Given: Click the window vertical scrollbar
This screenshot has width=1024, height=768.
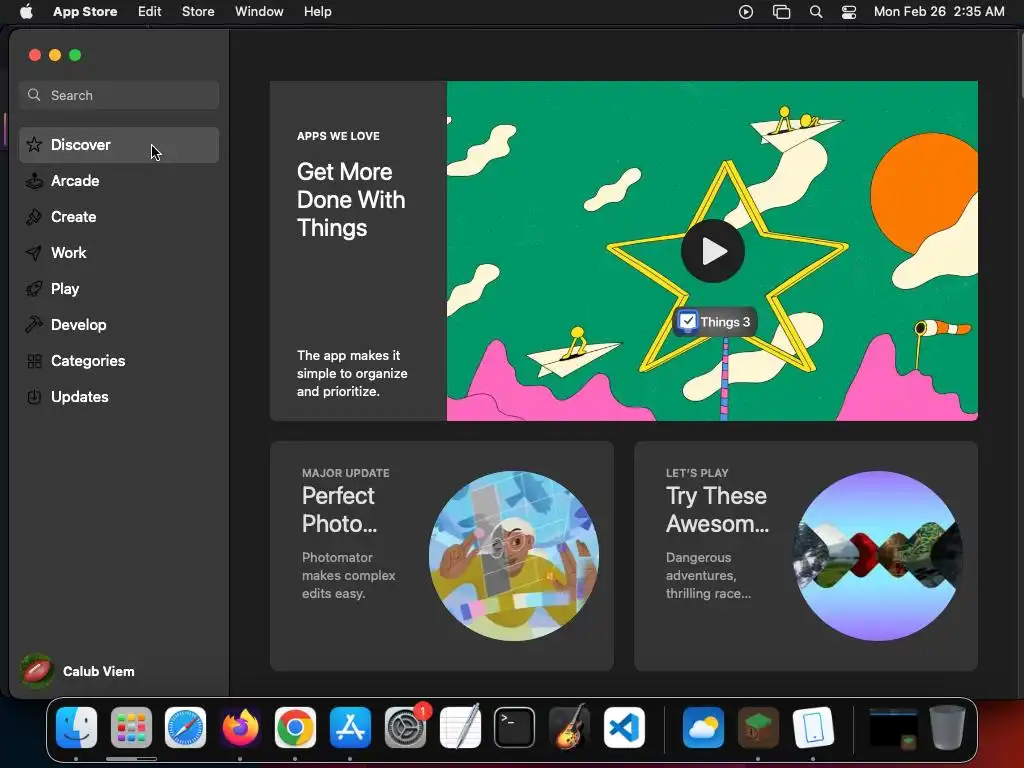Looking at the screenshot, I should 1020,65.
